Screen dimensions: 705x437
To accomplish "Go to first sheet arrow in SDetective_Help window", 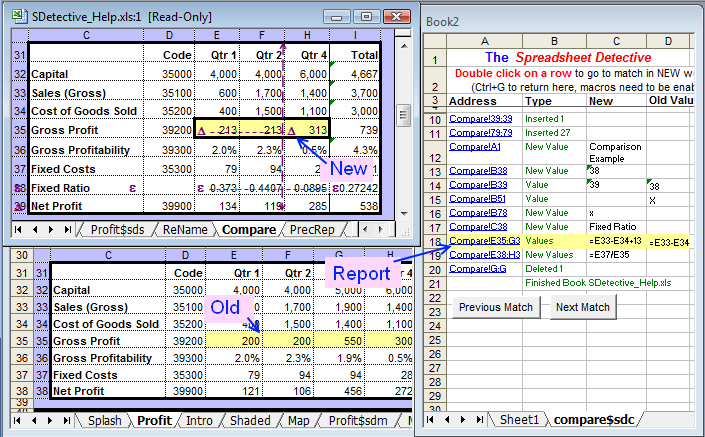I will click(18, 230).
